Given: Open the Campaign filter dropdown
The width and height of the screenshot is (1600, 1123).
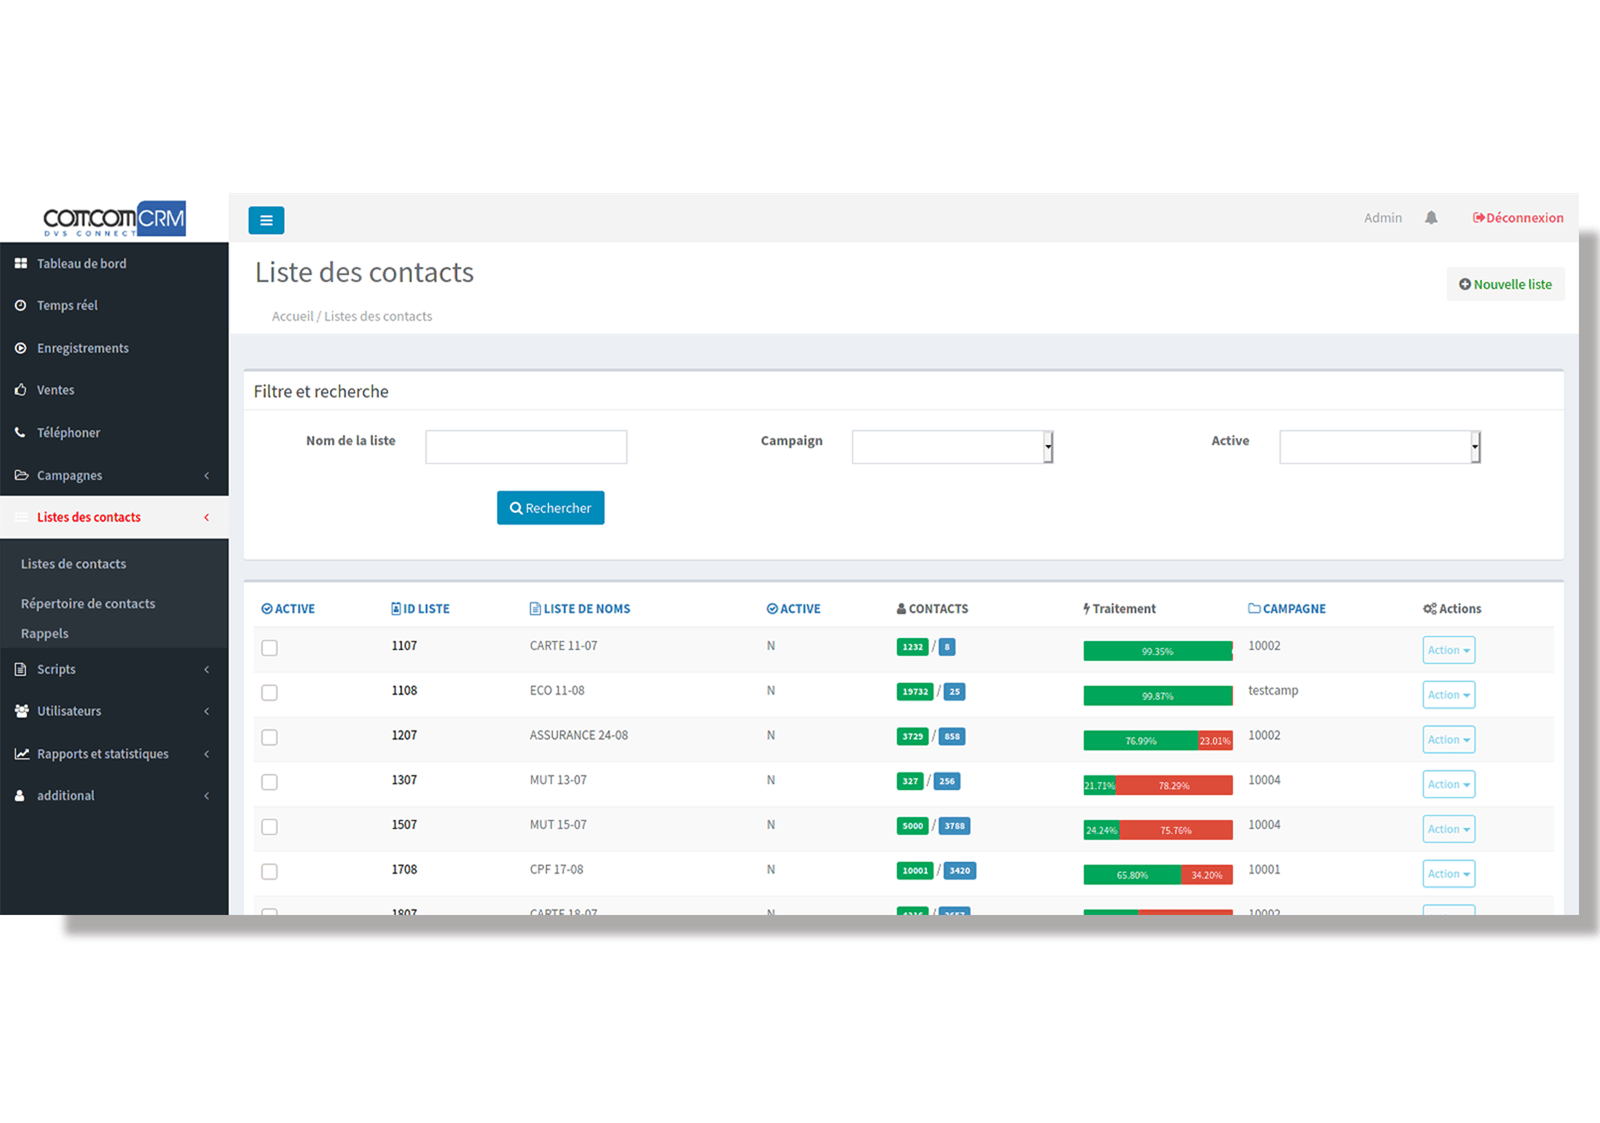Looking at the screenshot, I should click(x=952, y=447).
